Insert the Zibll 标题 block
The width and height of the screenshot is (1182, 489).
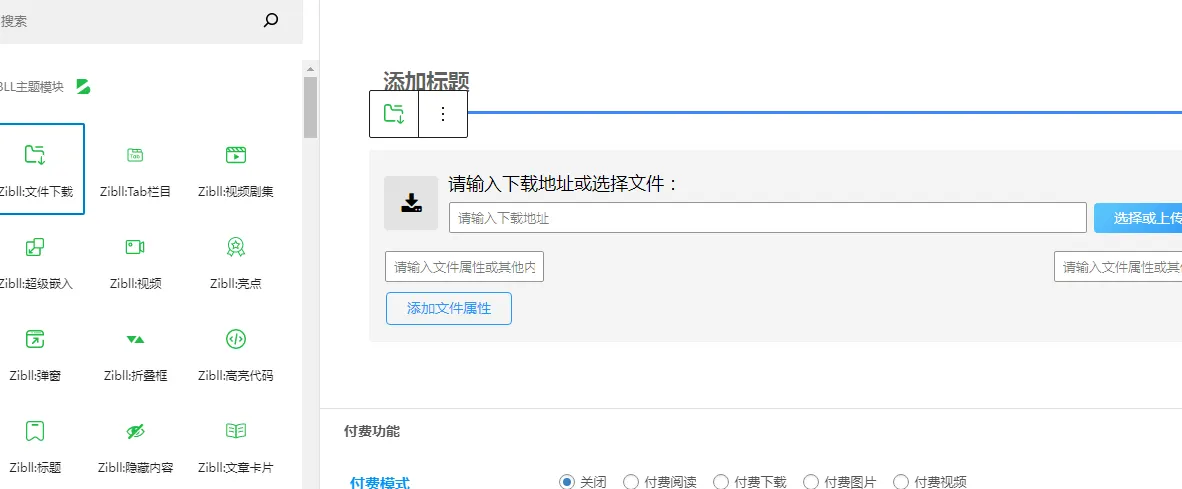(35, 445)
